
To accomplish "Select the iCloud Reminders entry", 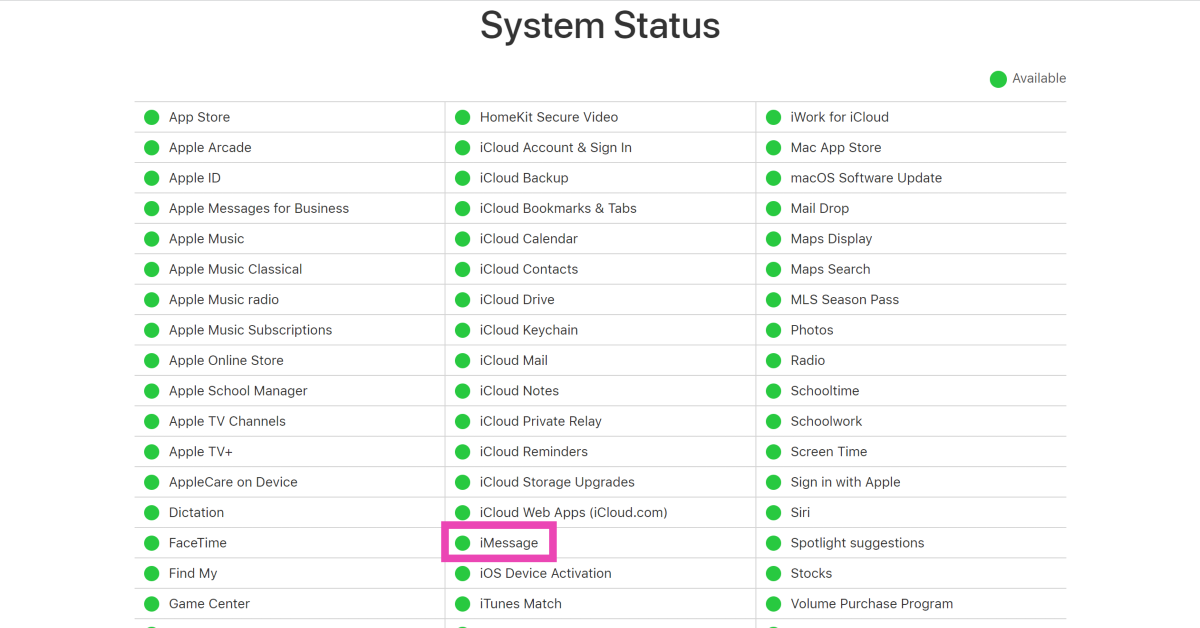I will pos(534,452).
